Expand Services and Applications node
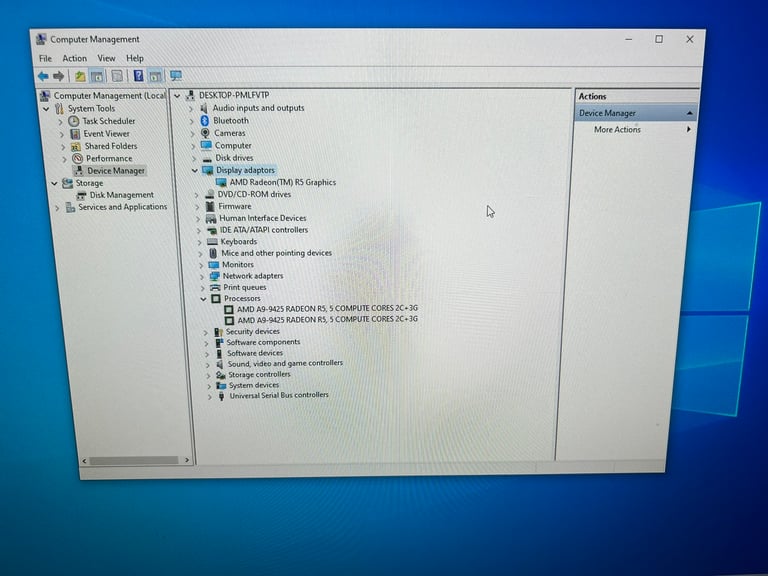Image resolution: width=768 pixels, height=576 pixels. point(57,208)
